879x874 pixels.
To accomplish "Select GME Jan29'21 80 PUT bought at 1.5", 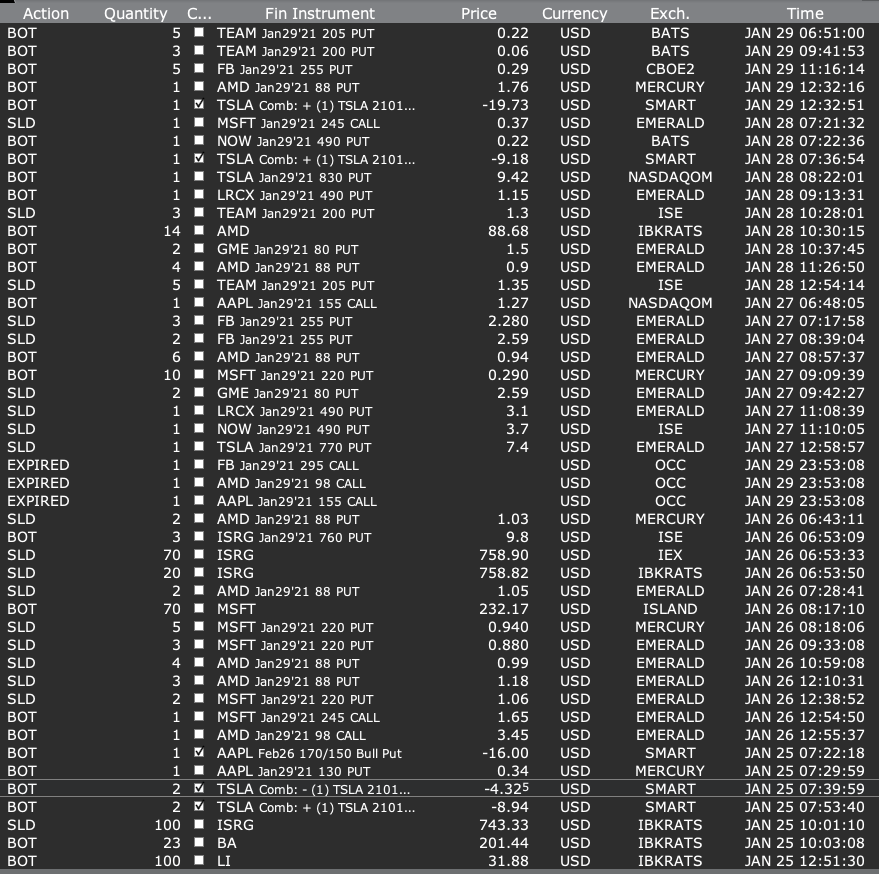I will pos(288,249).
